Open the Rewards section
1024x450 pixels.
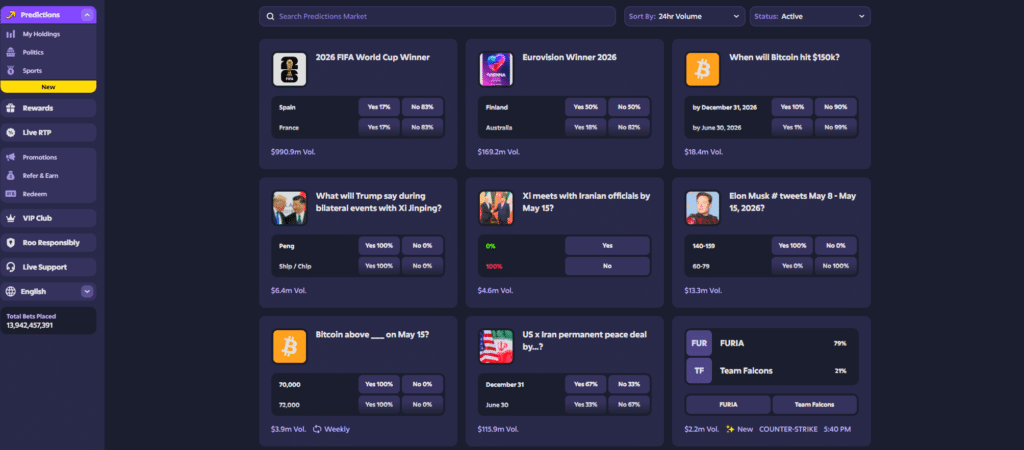pyautogui.click(x=48, y=108)
